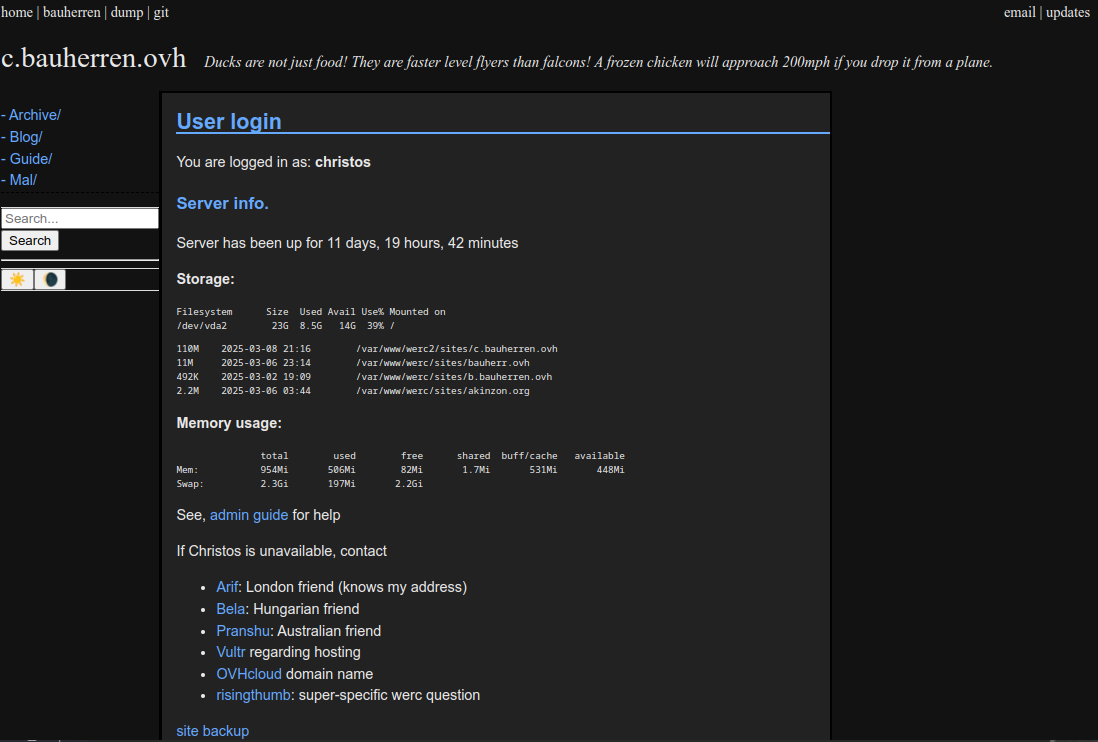Focus the Search text field

tap(79, 218)
